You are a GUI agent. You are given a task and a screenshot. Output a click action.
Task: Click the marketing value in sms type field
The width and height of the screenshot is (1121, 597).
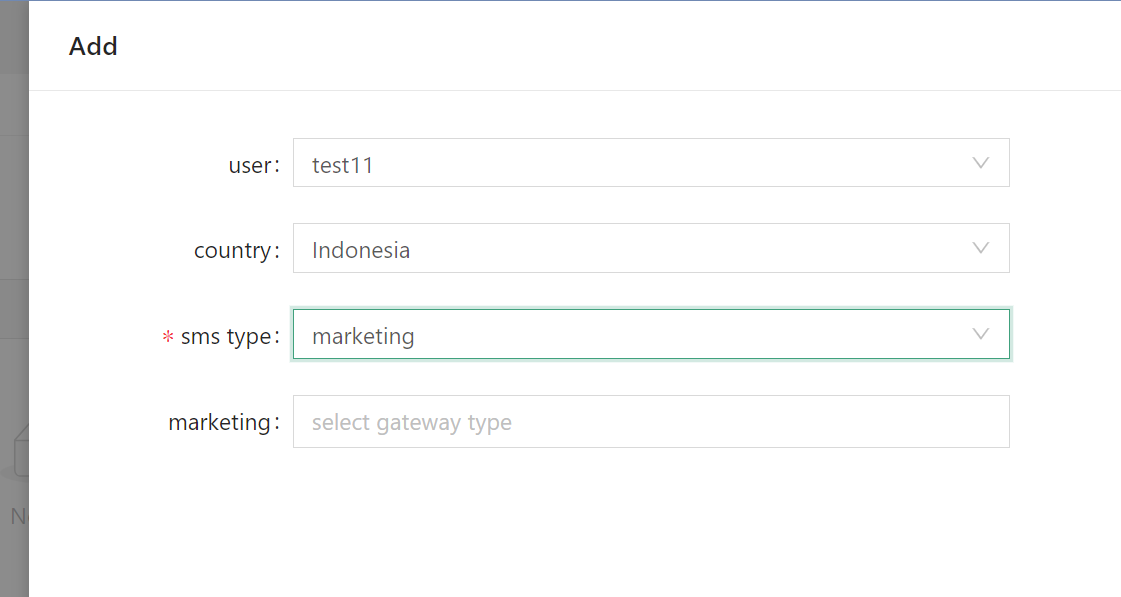[x=363, y=337]
